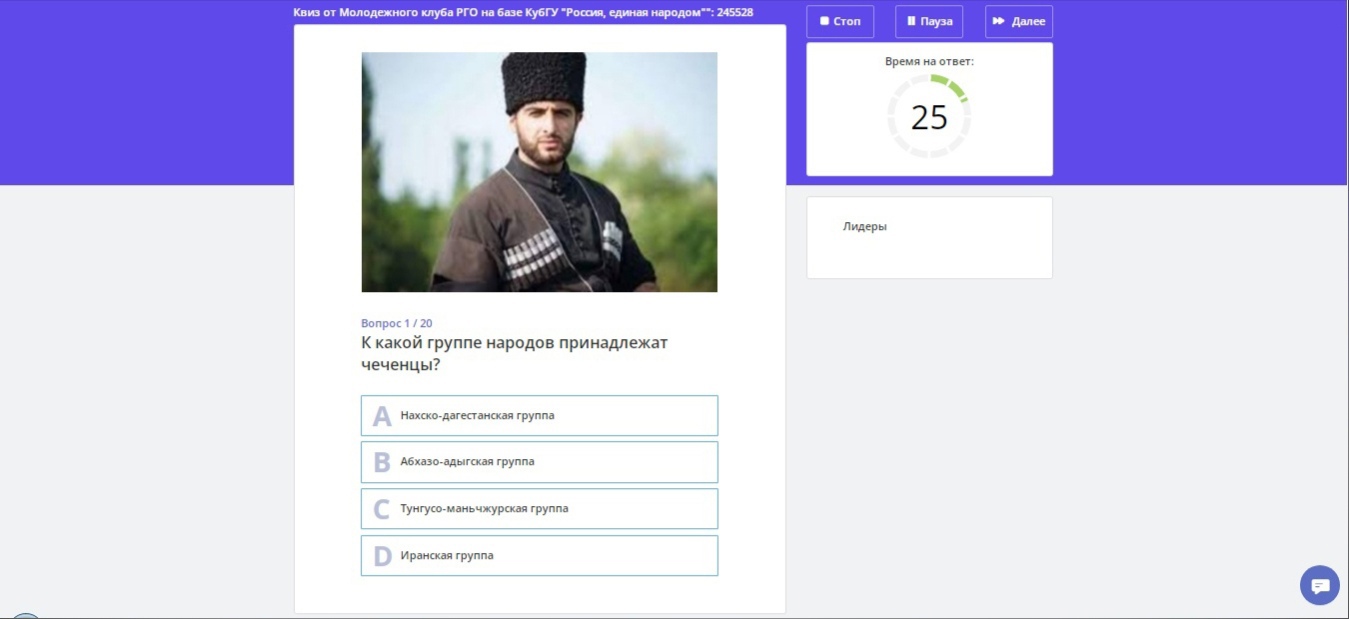
Task: Select answer B Абхазо-адыгская группа
Action: click(x=539, y=462)
